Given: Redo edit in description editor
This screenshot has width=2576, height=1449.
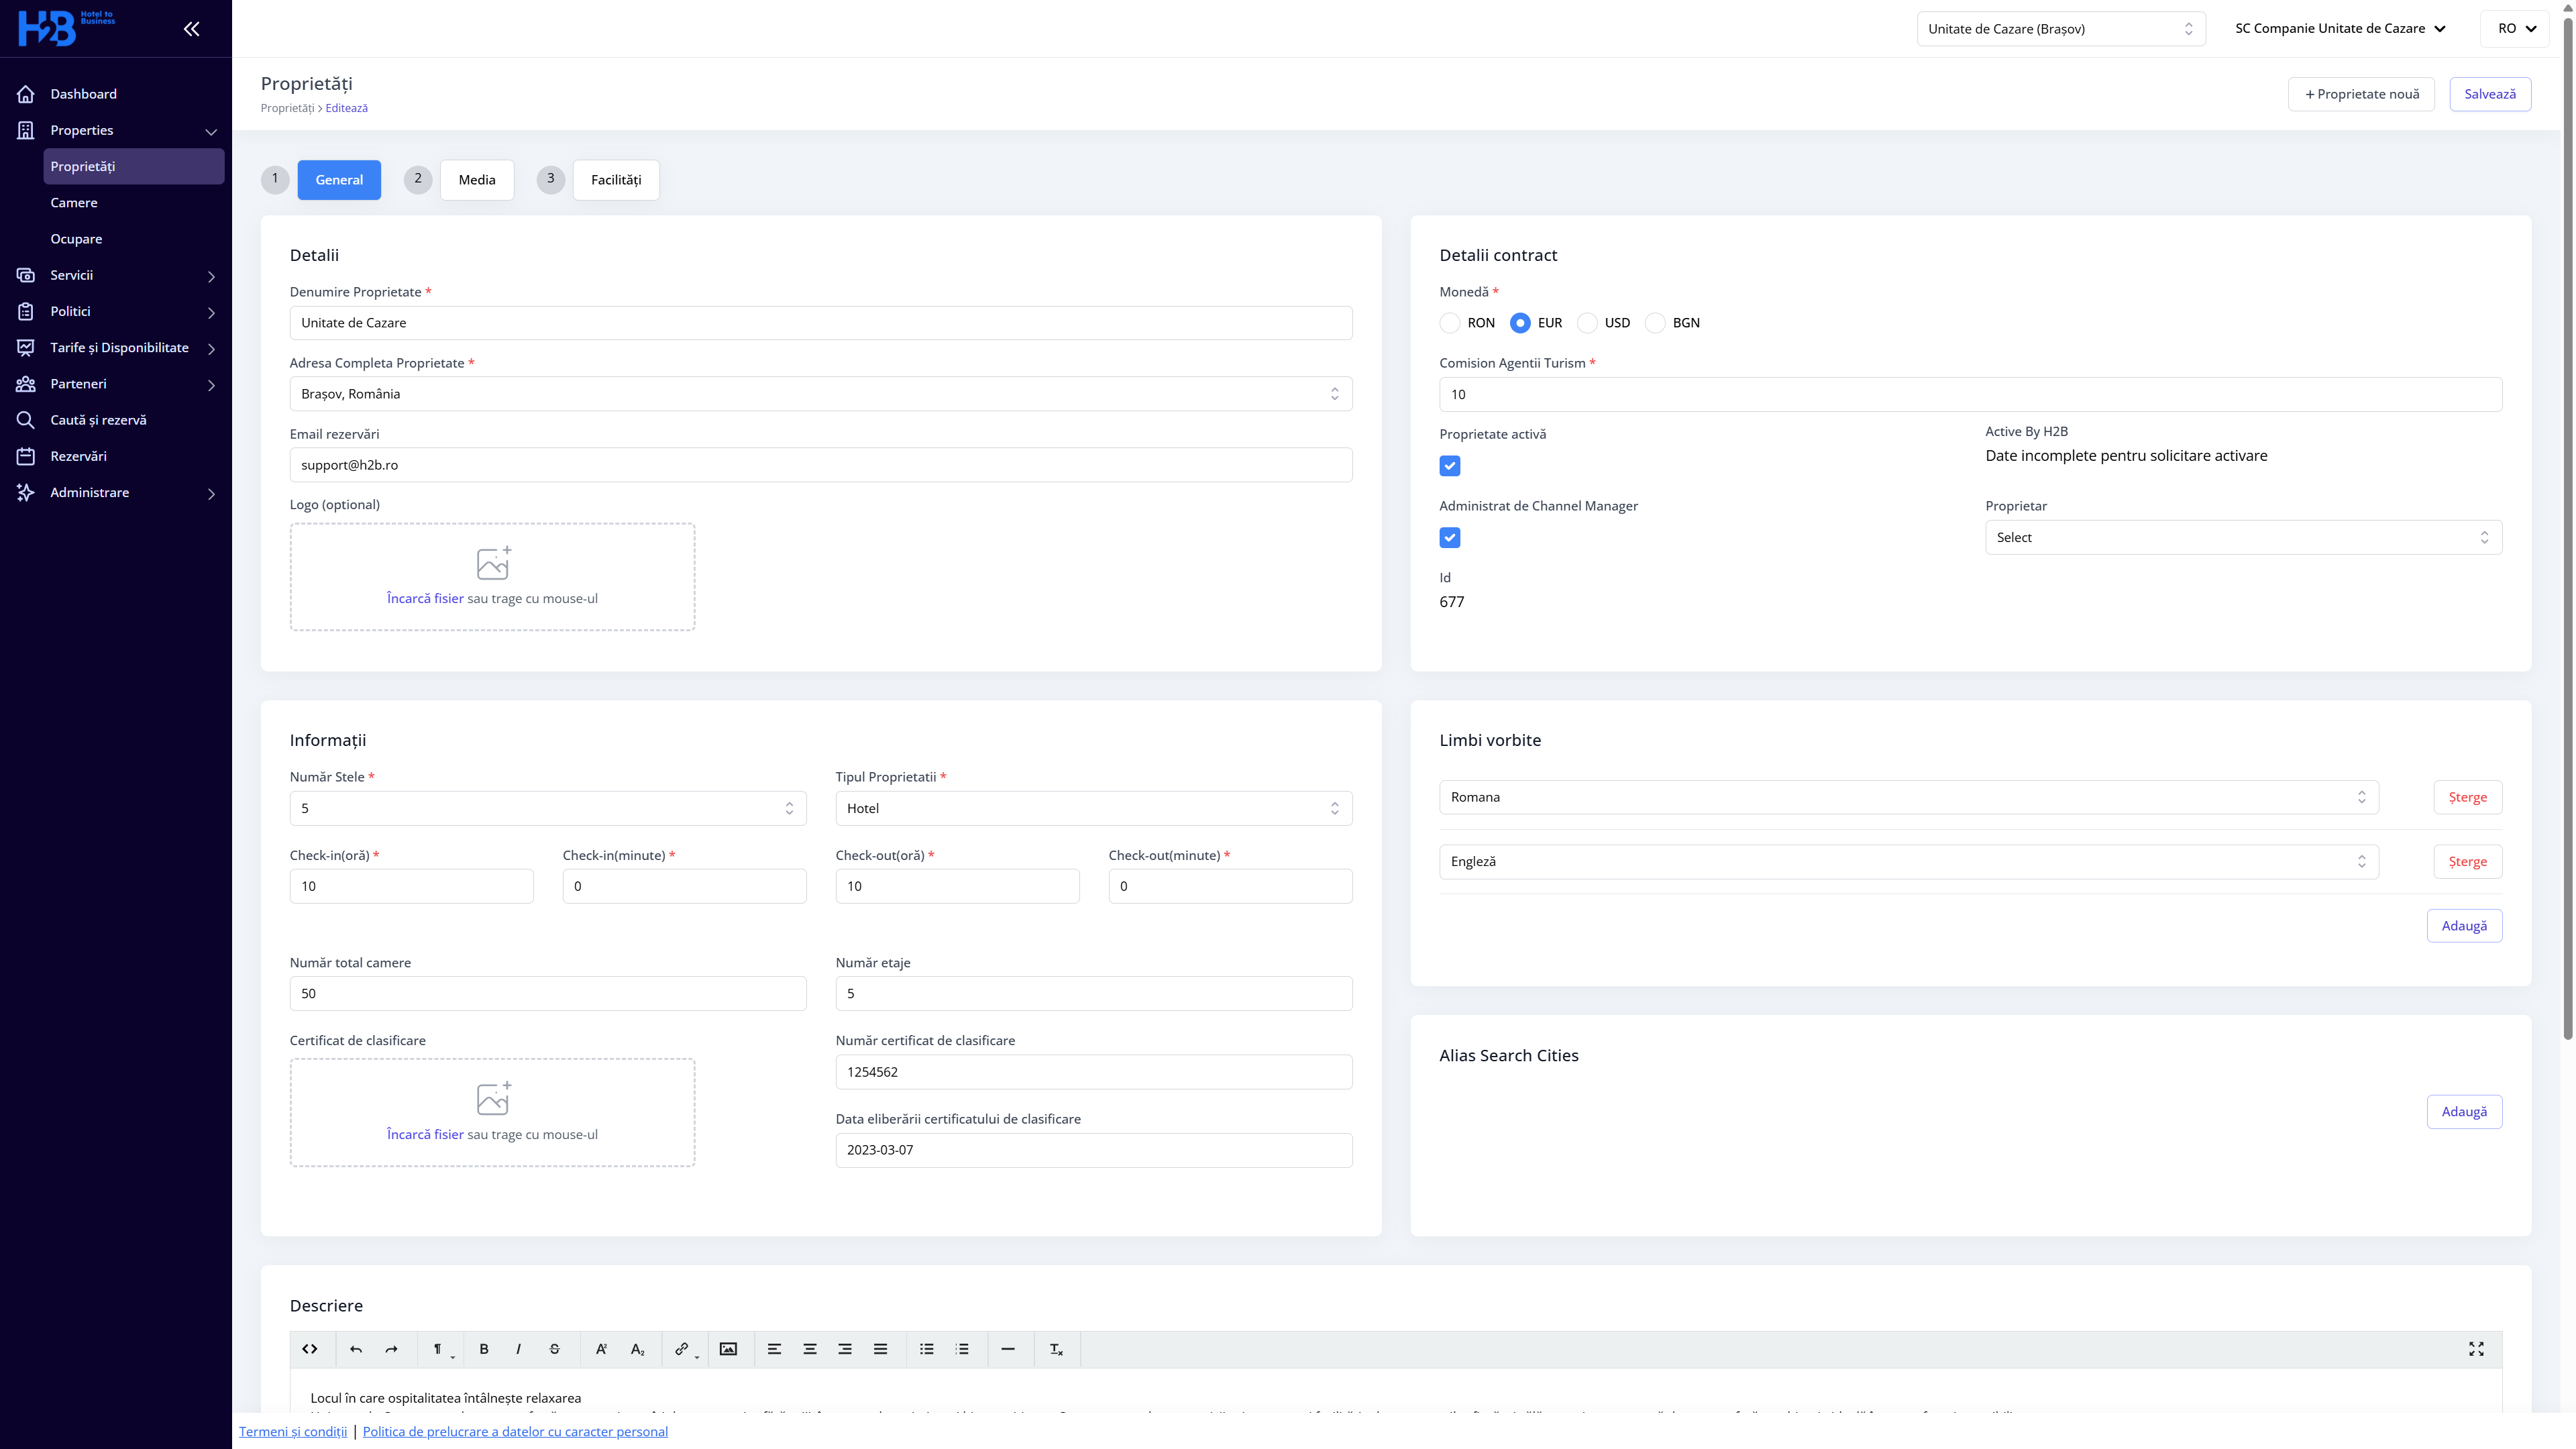Looking at the screenshot, I should pyautogui.click(x=391, y=1349).
